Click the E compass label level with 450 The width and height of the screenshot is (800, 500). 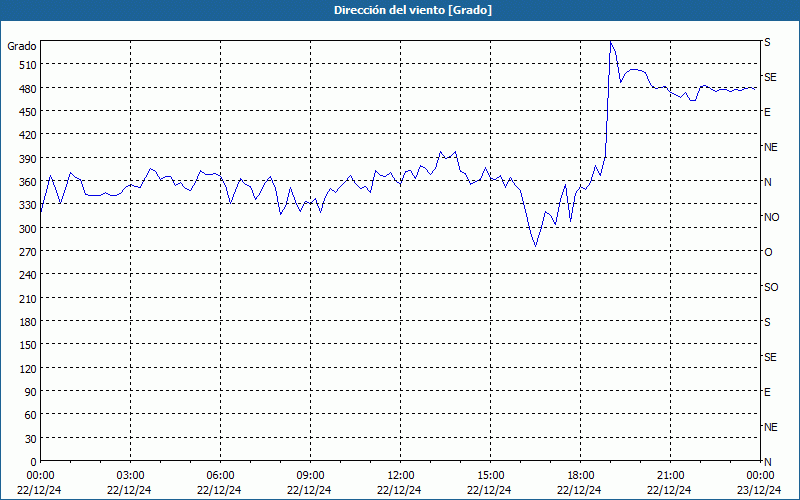[767, 112]
